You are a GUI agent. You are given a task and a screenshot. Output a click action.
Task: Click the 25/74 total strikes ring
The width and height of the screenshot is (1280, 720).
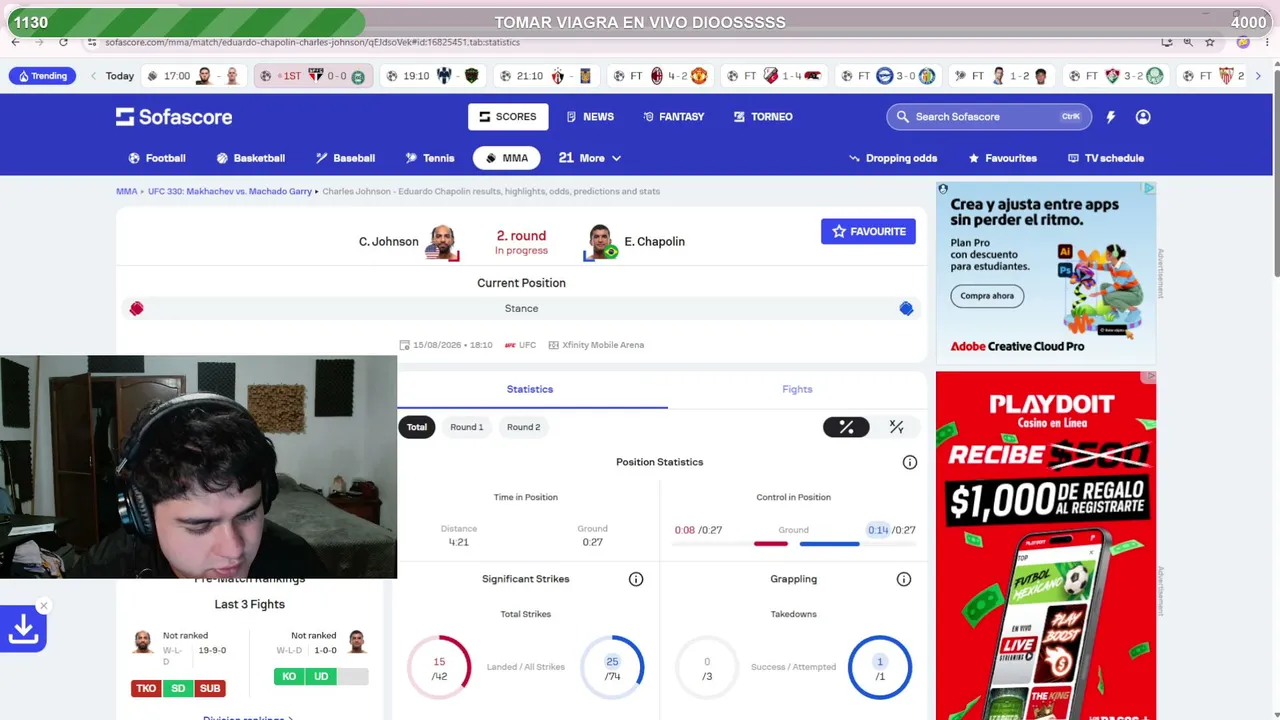point(612,667)
